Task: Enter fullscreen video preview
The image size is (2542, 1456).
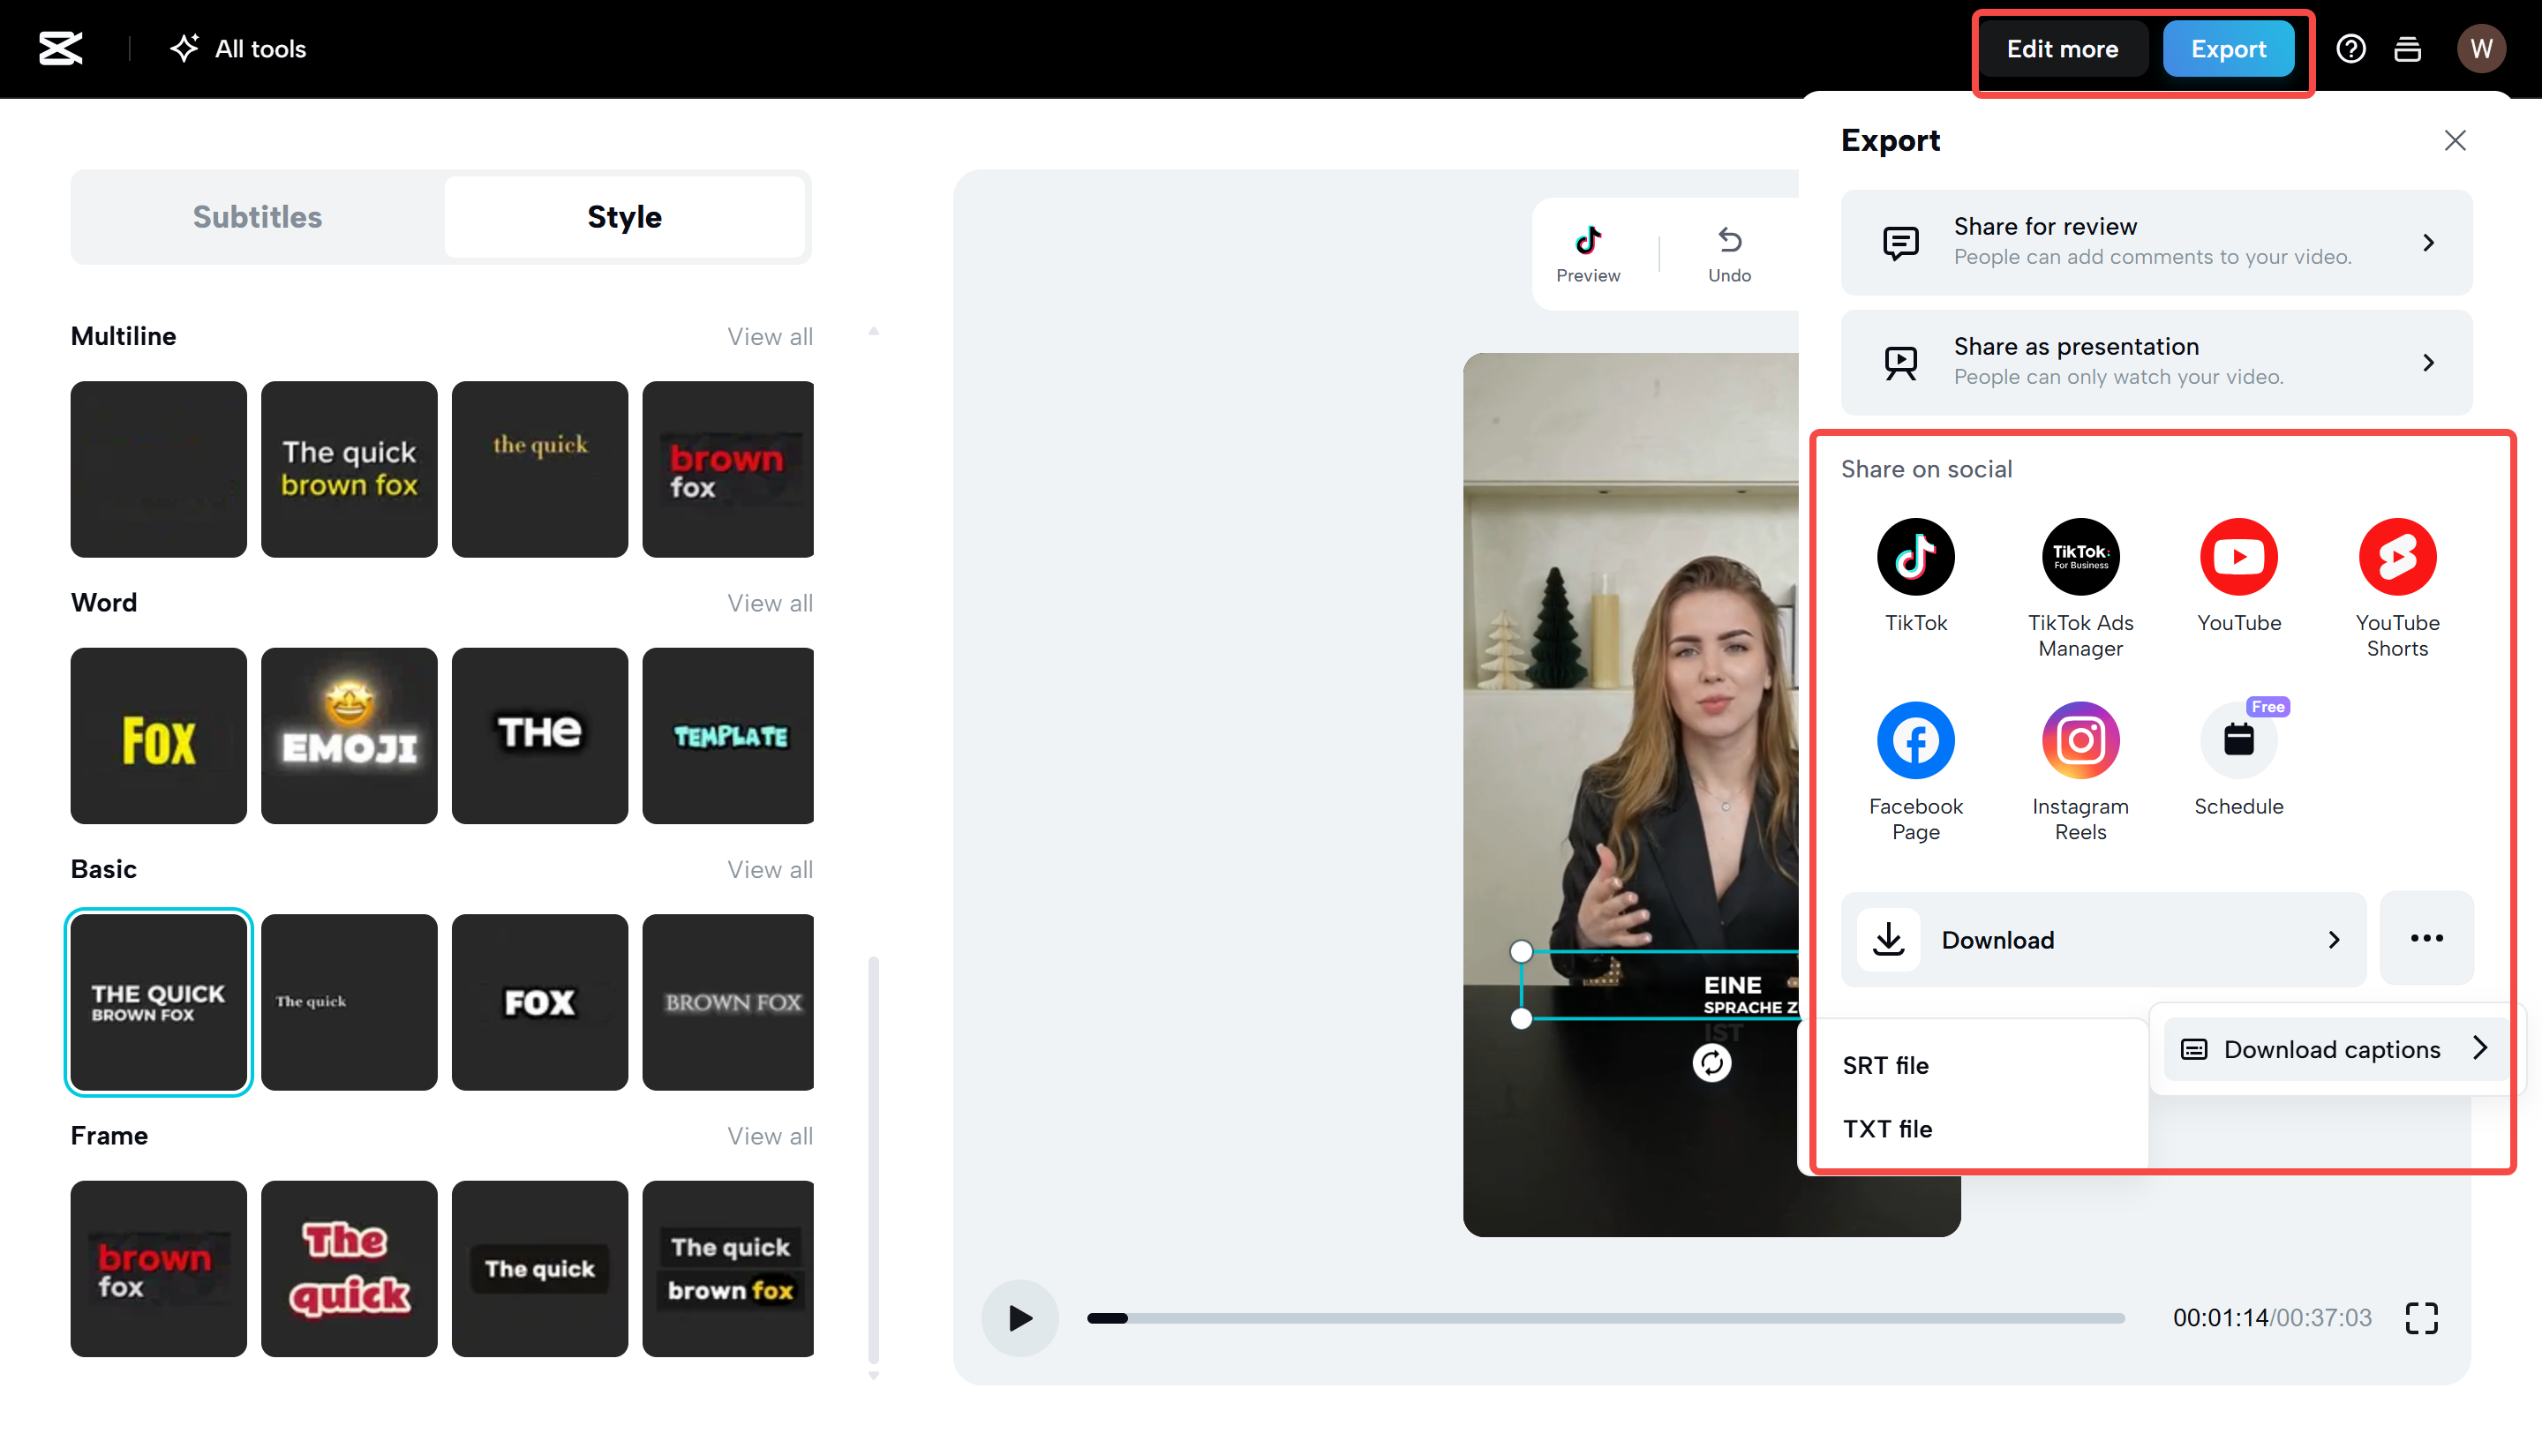Action: click(2422, 1318)
